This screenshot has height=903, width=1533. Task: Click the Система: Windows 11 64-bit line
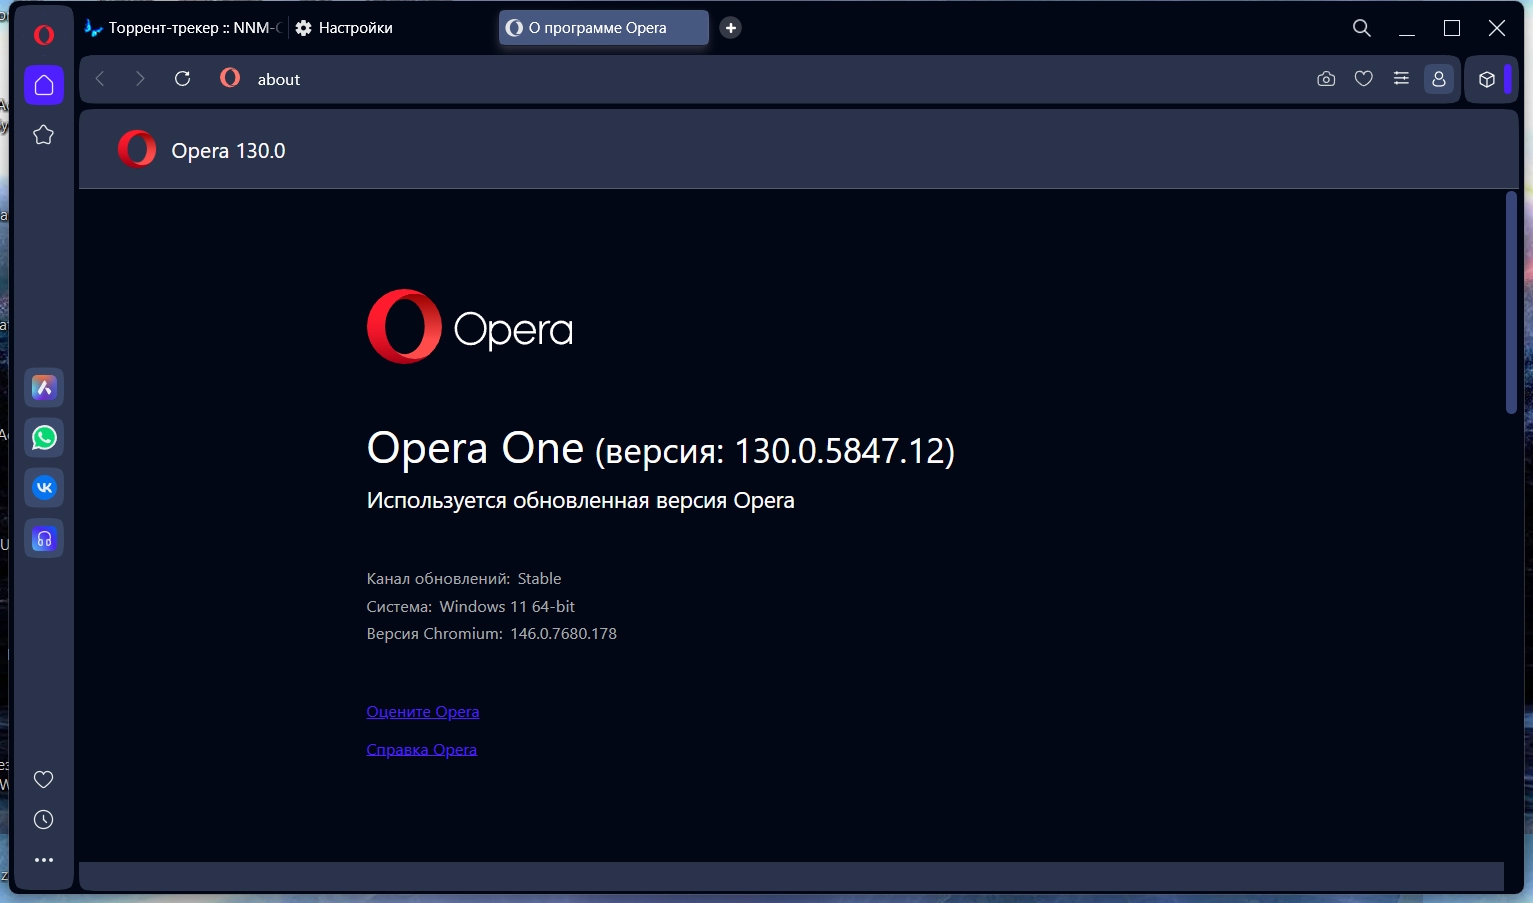[471, 607]
